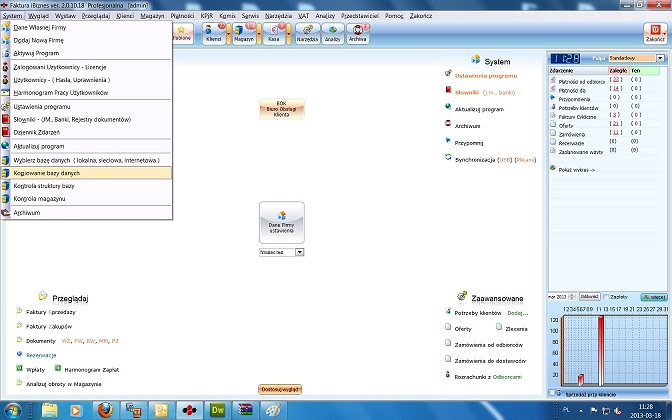The height and width of the screenshot is (420, 672).
Task: Select Wybierz bazę danych menu entry
Action: (x=86, y=160)
